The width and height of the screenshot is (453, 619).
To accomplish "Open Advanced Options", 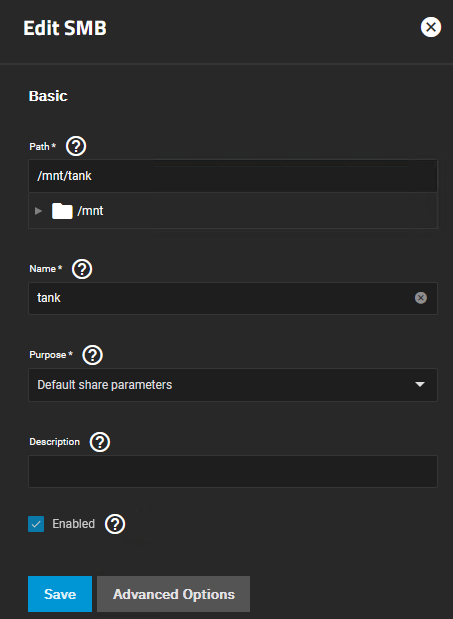I will [174, 594].
